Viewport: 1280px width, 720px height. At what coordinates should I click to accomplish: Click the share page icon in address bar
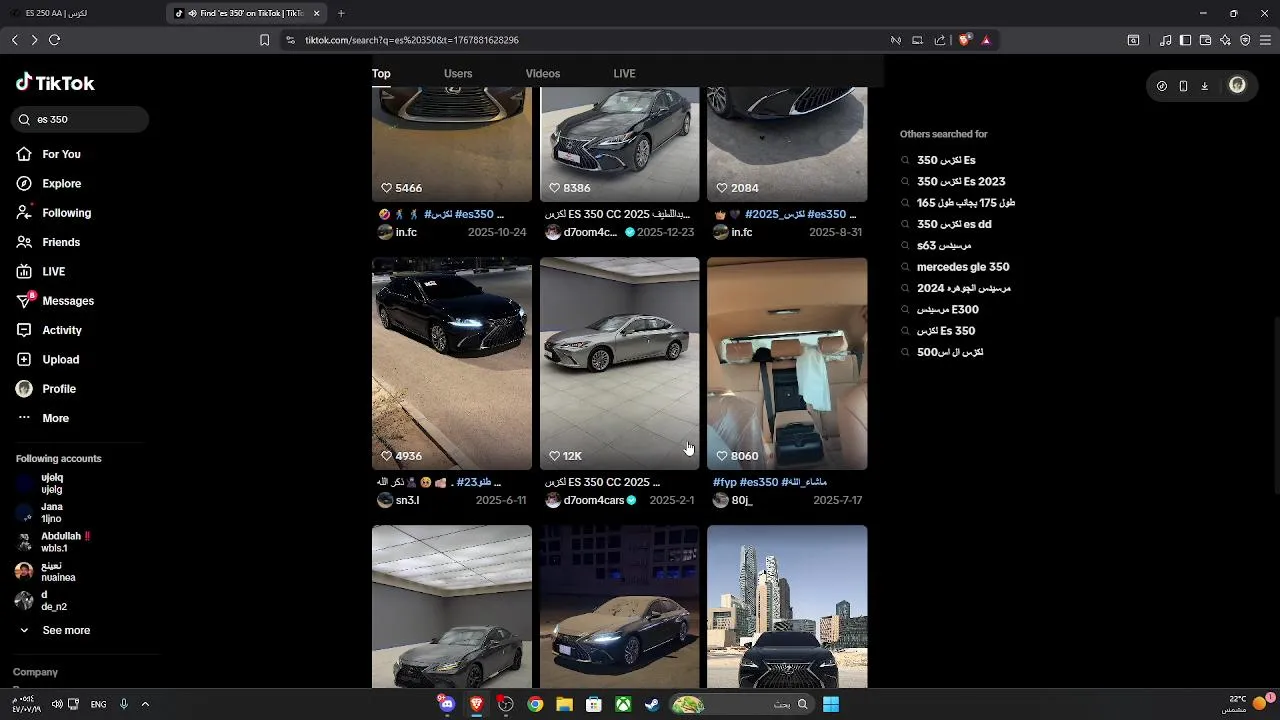(940, 40)
